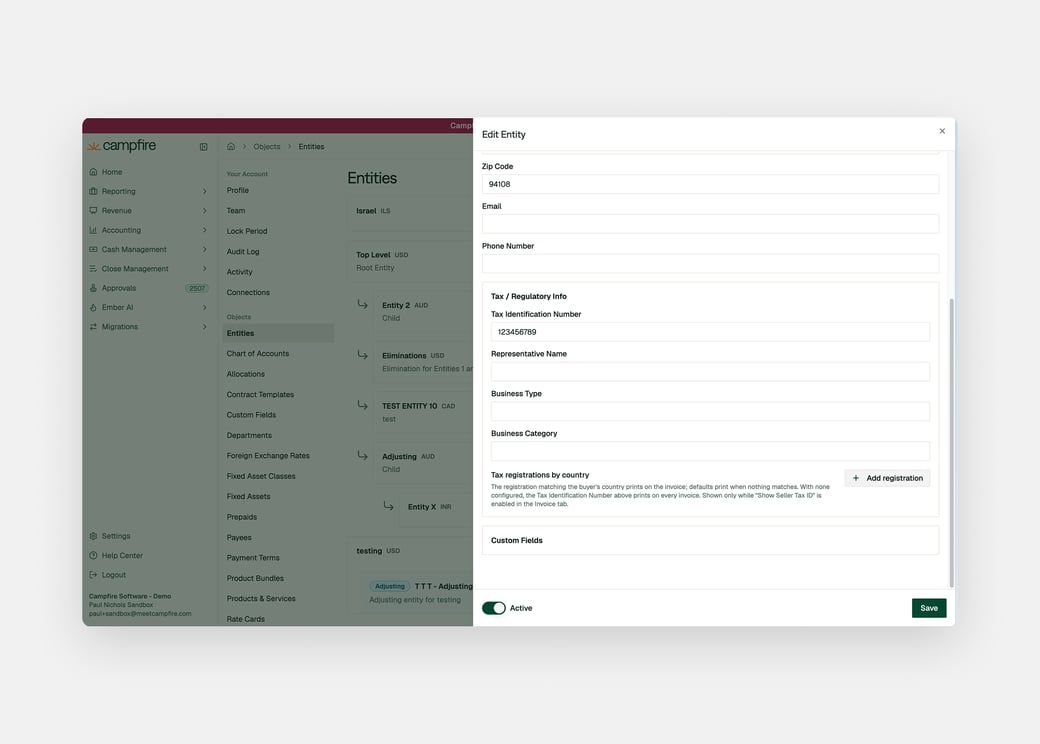Click the Migrations arrows icon
The height and width of the screenshot is (744, 1040).
pyautogui.click(x=94, y=327)
